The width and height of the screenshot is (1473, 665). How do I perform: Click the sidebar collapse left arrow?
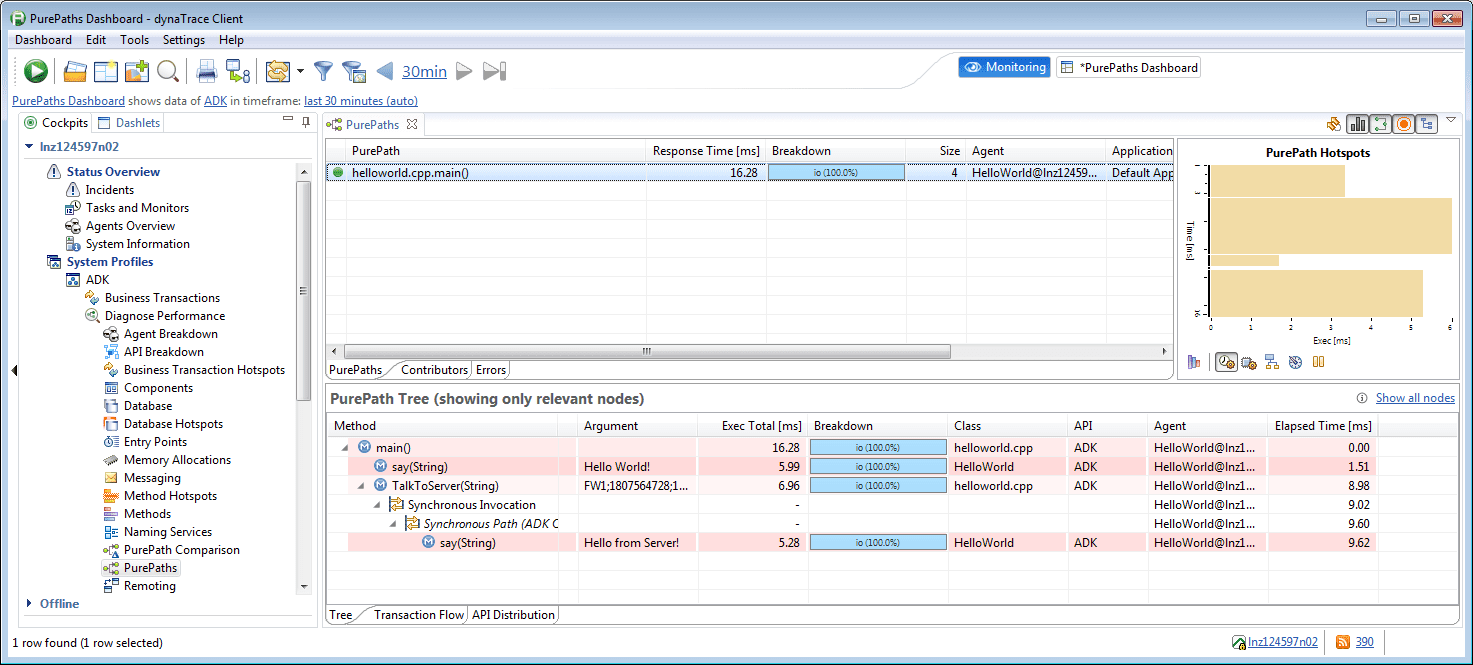coord(14,371)
